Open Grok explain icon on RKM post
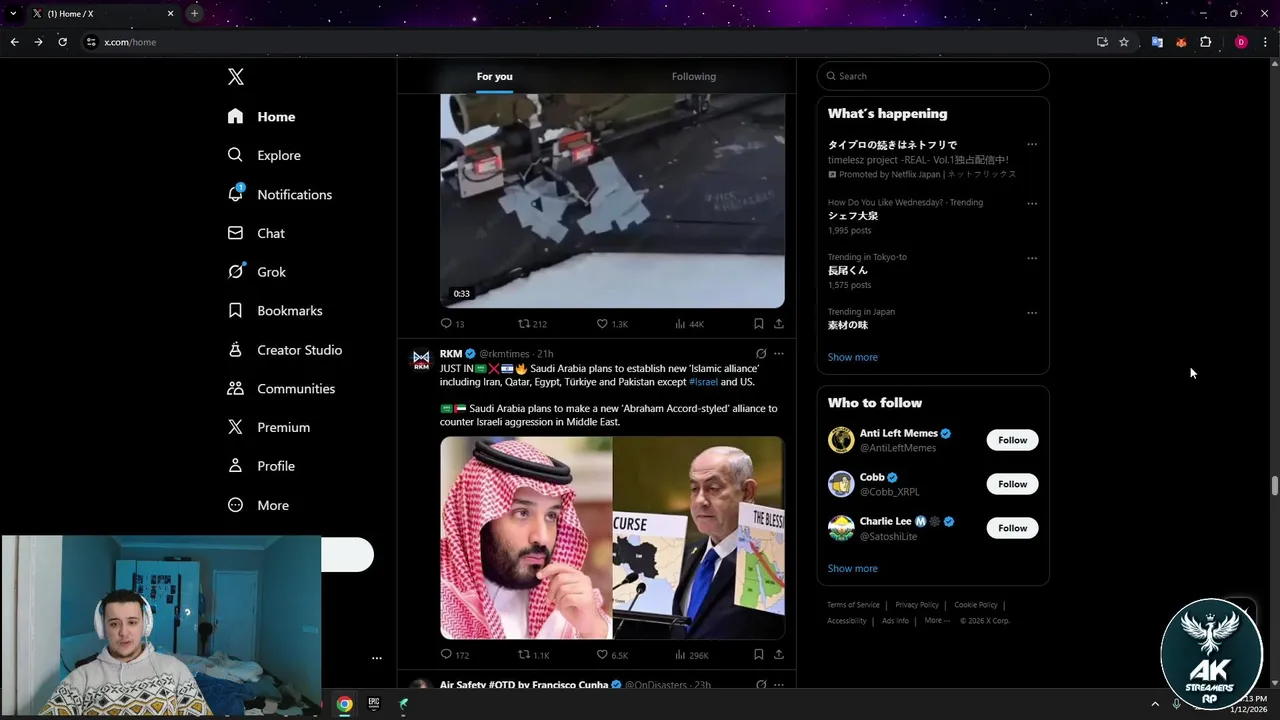1280x720 pixels. coord(761,354)
